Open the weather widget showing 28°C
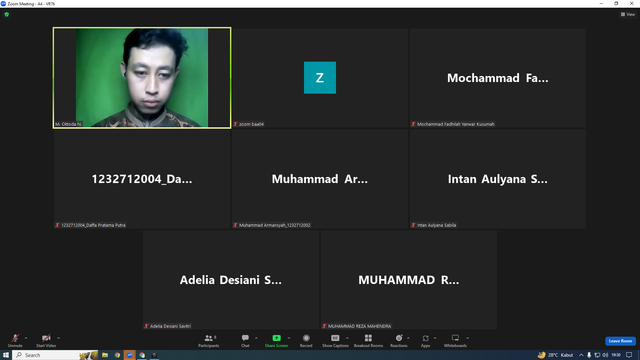The height and width of the screenshot is (360, 640). pos(556,355)
